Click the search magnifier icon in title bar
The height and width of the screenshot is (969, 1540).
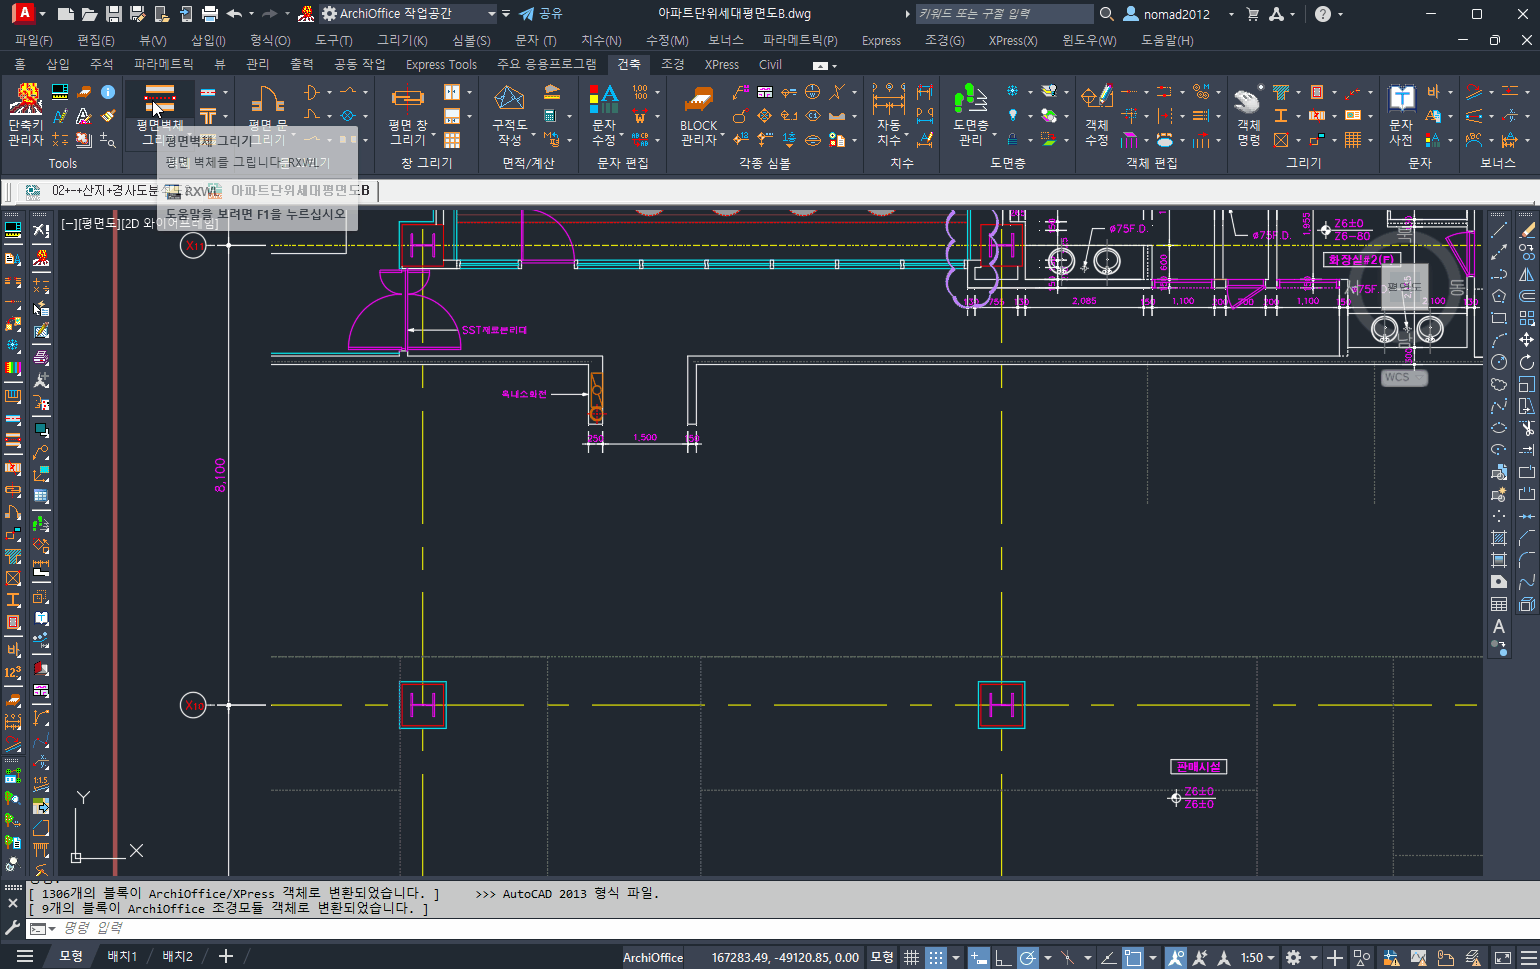pos(1106,14)
